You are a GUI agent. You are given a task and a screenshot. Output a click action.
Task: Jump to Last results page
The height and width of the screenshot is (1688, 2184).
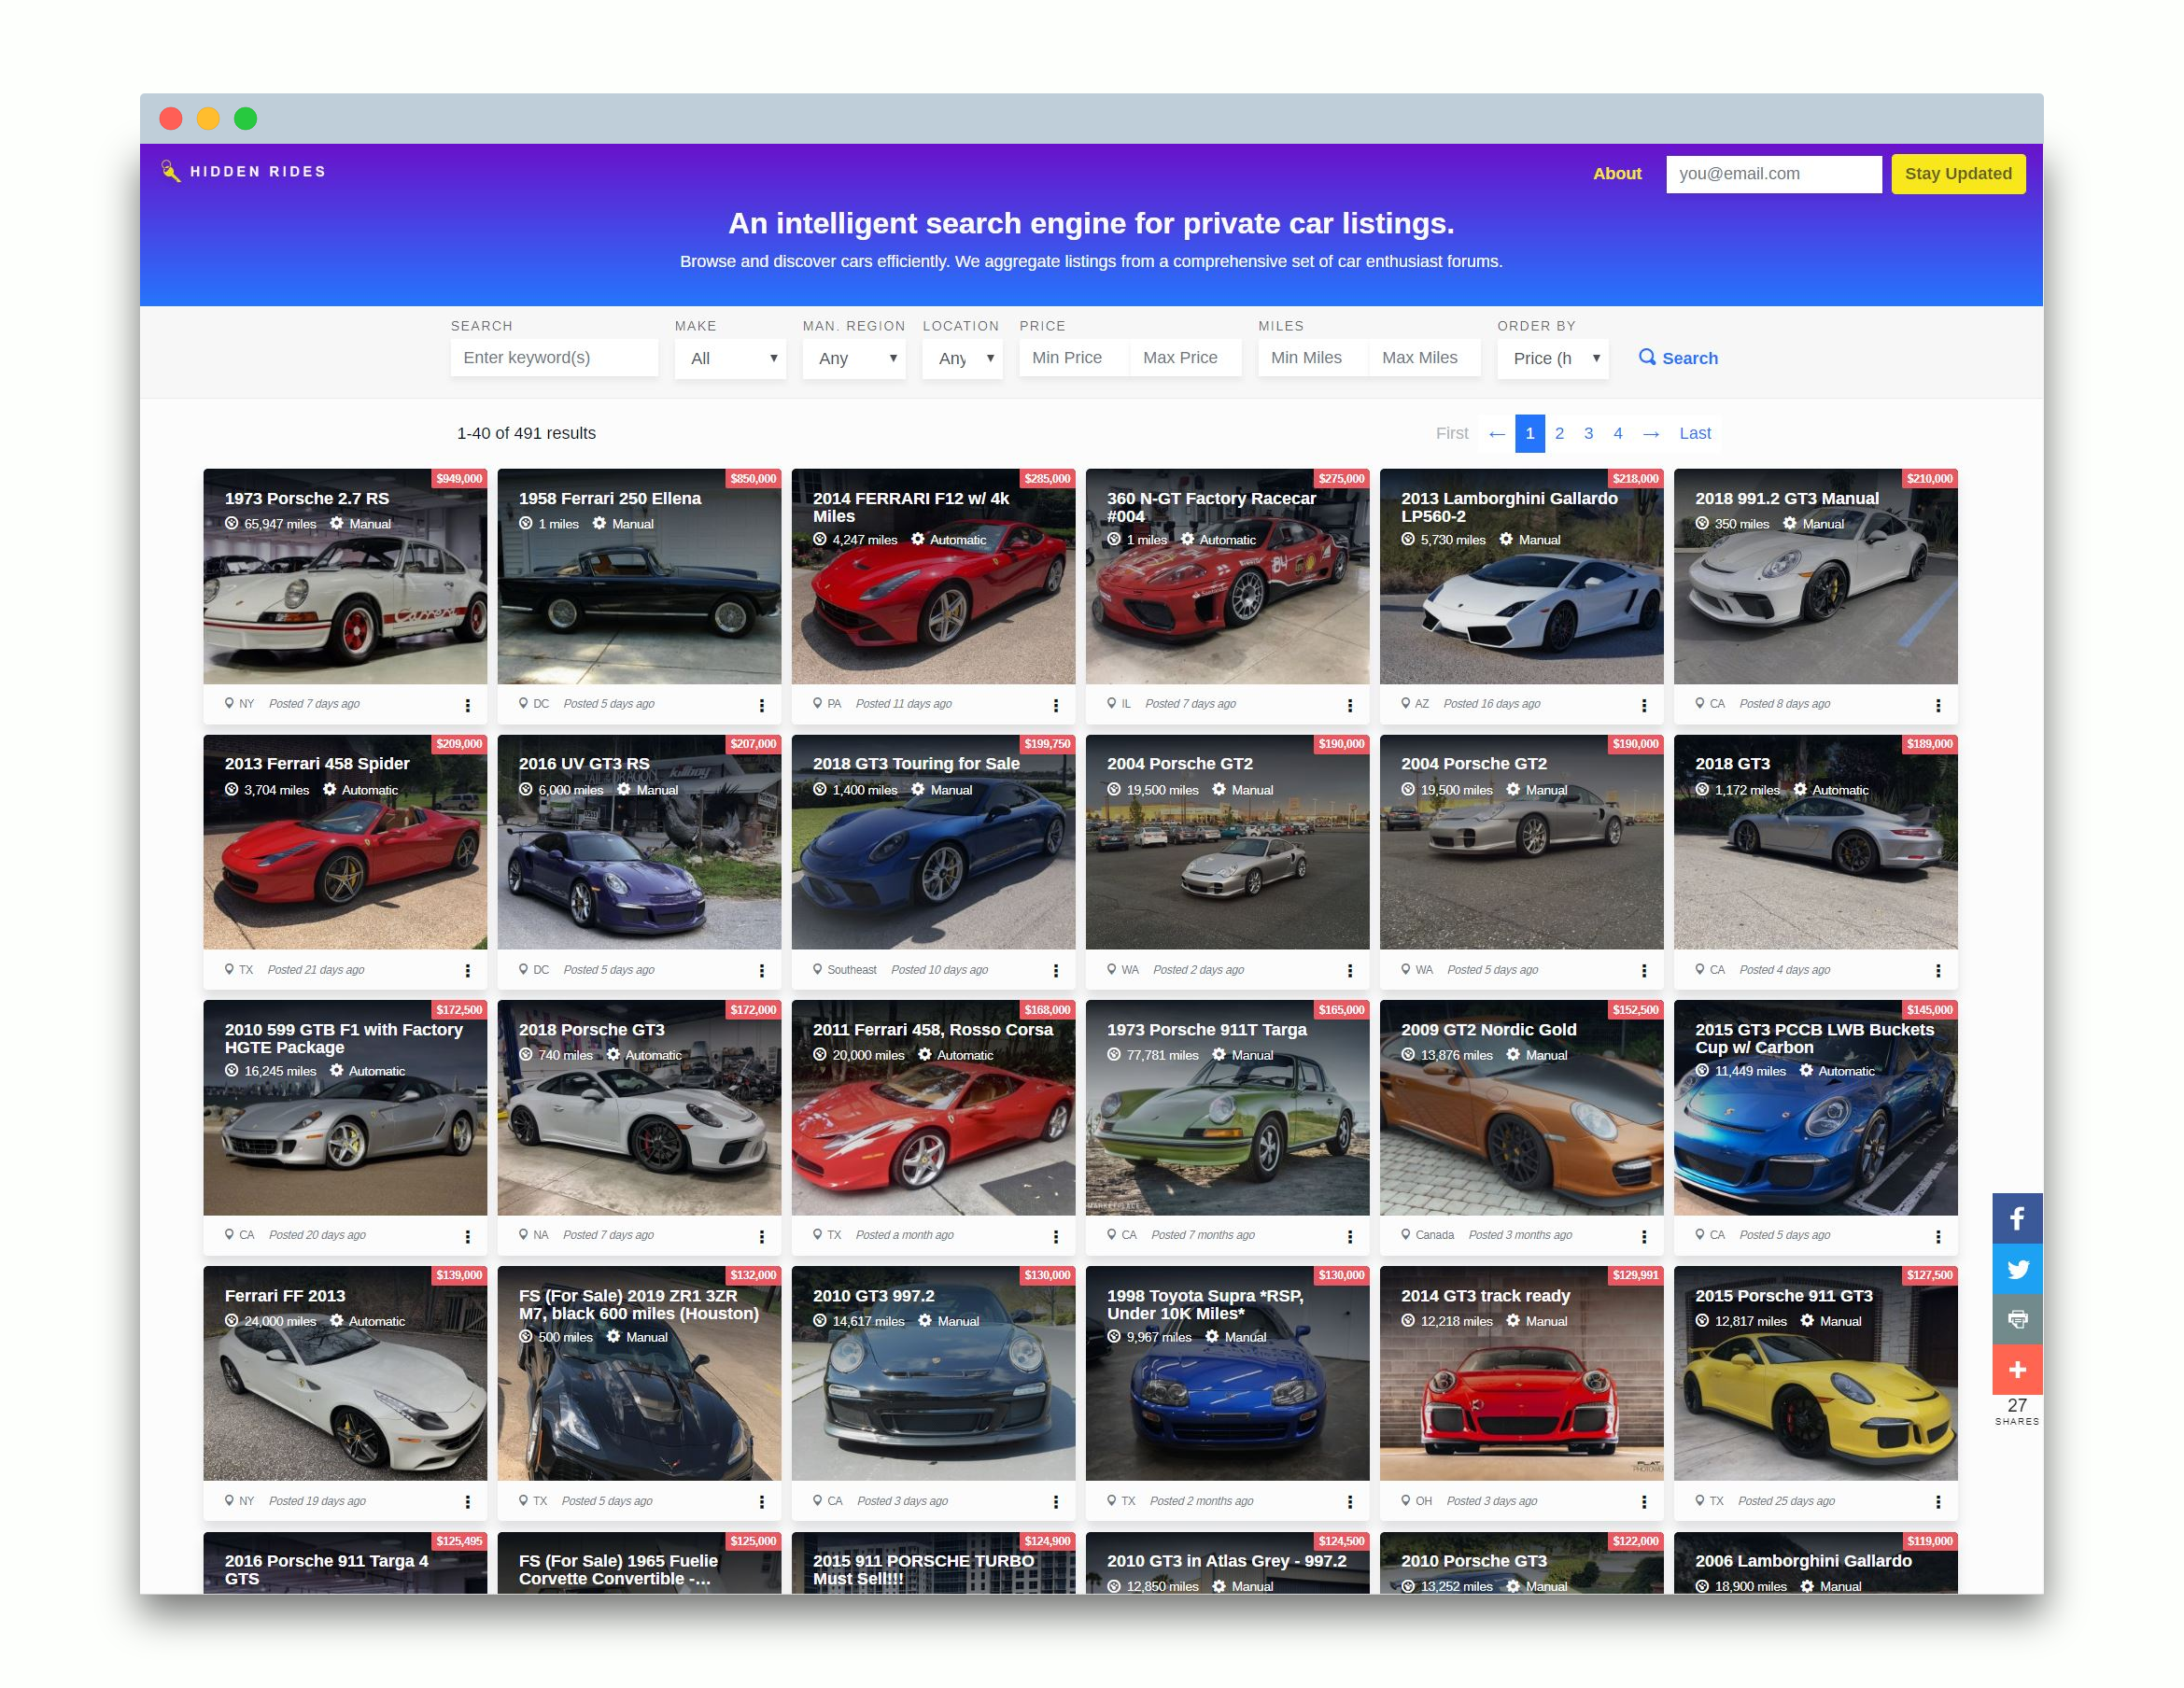click(1694, 433)
